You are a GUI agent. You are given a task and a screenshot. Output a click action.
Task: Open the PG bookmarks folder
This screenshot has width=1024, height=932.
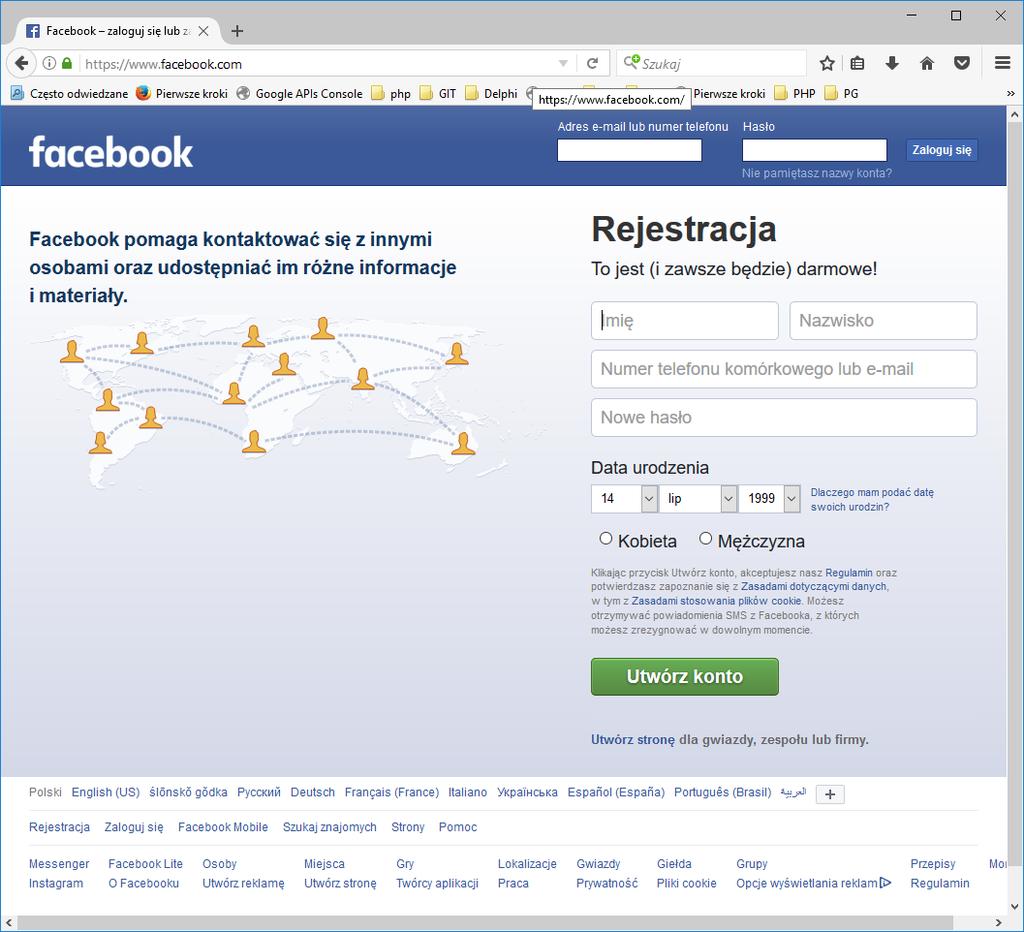tap(842, 93)
